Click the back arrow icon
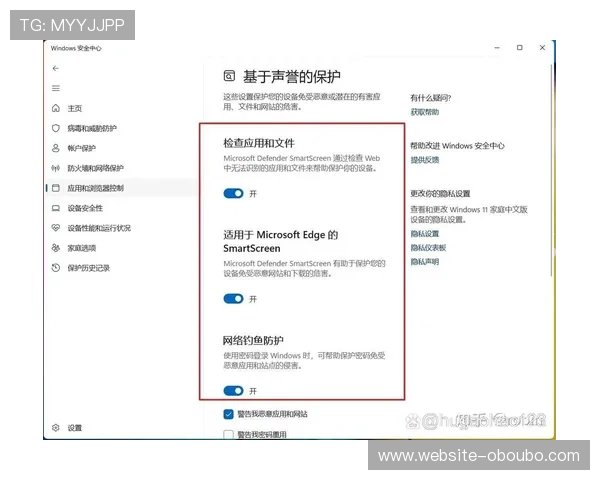This screenshot has height=480, width=600. 56,68
